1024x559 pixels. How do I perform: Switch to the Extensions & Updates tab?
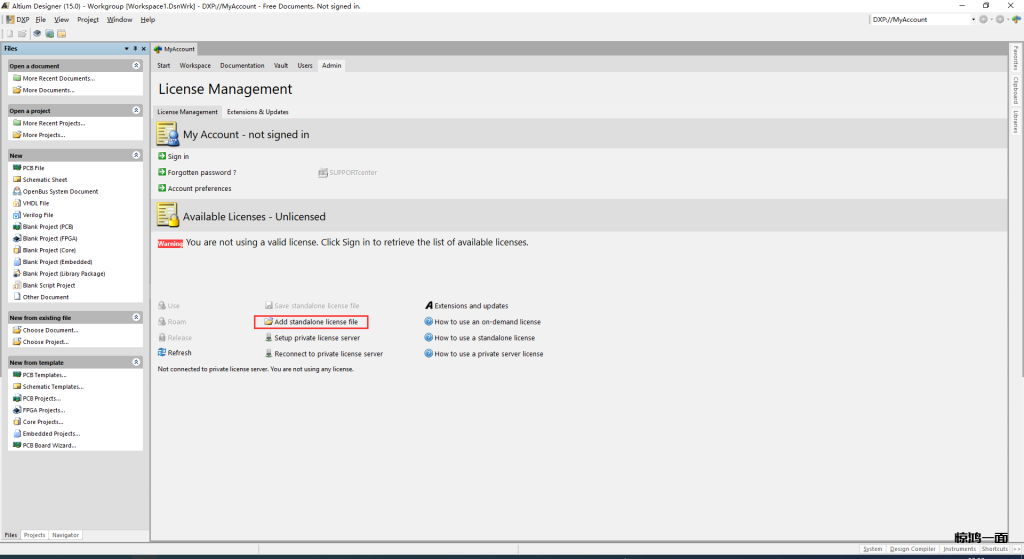point(257,112)
